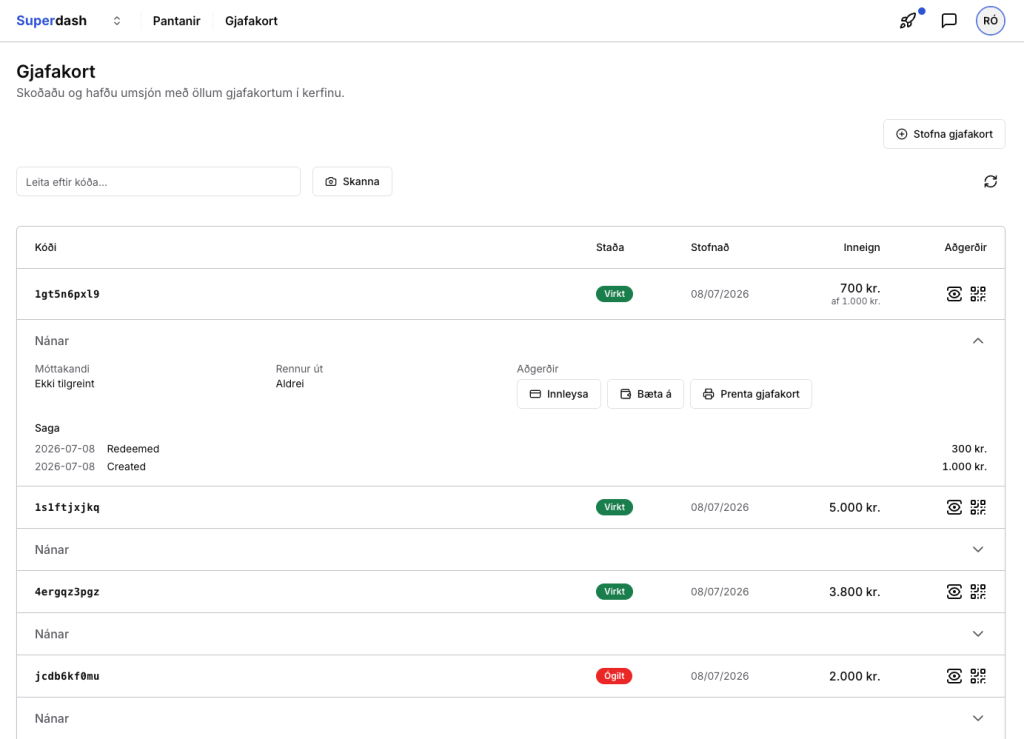Open the rocket updates icon
1024x739 pixels.
(x=908, y=21)
